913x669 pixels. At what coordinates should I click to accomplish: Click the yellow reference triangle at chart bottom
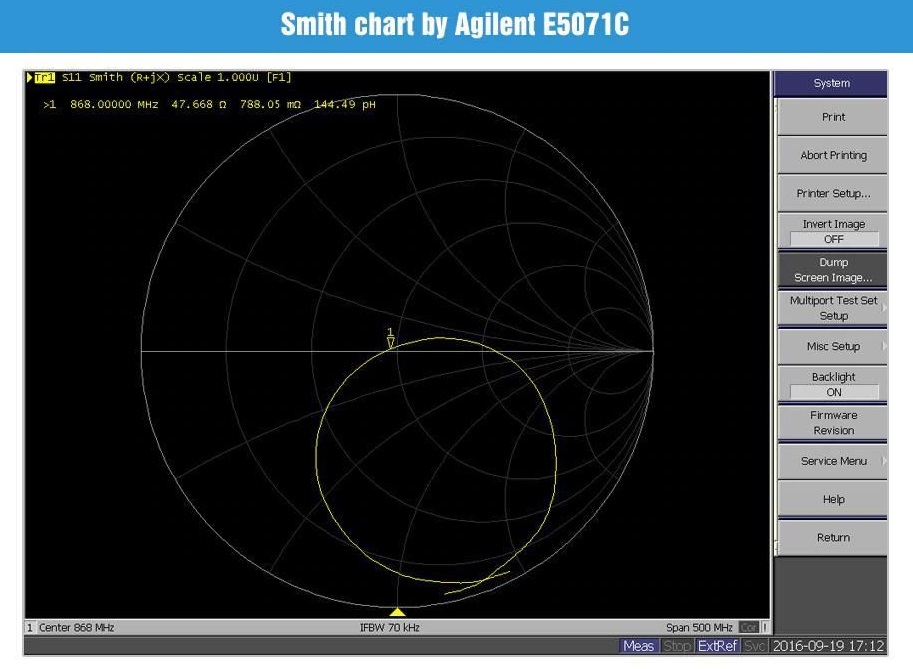(397, 612)
